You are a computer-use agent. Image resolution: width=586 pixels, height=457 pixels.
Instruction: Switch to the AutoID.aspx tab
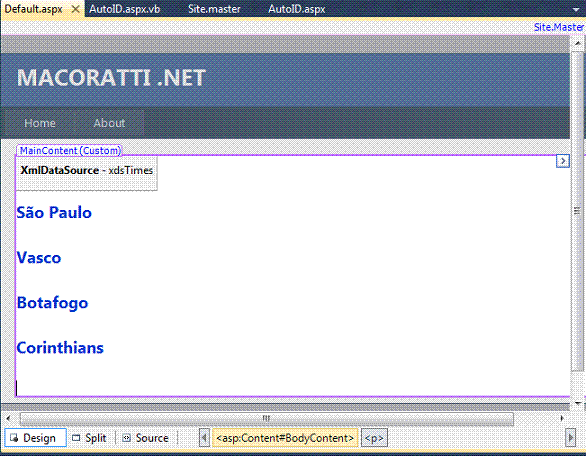(x=297, y=9)
